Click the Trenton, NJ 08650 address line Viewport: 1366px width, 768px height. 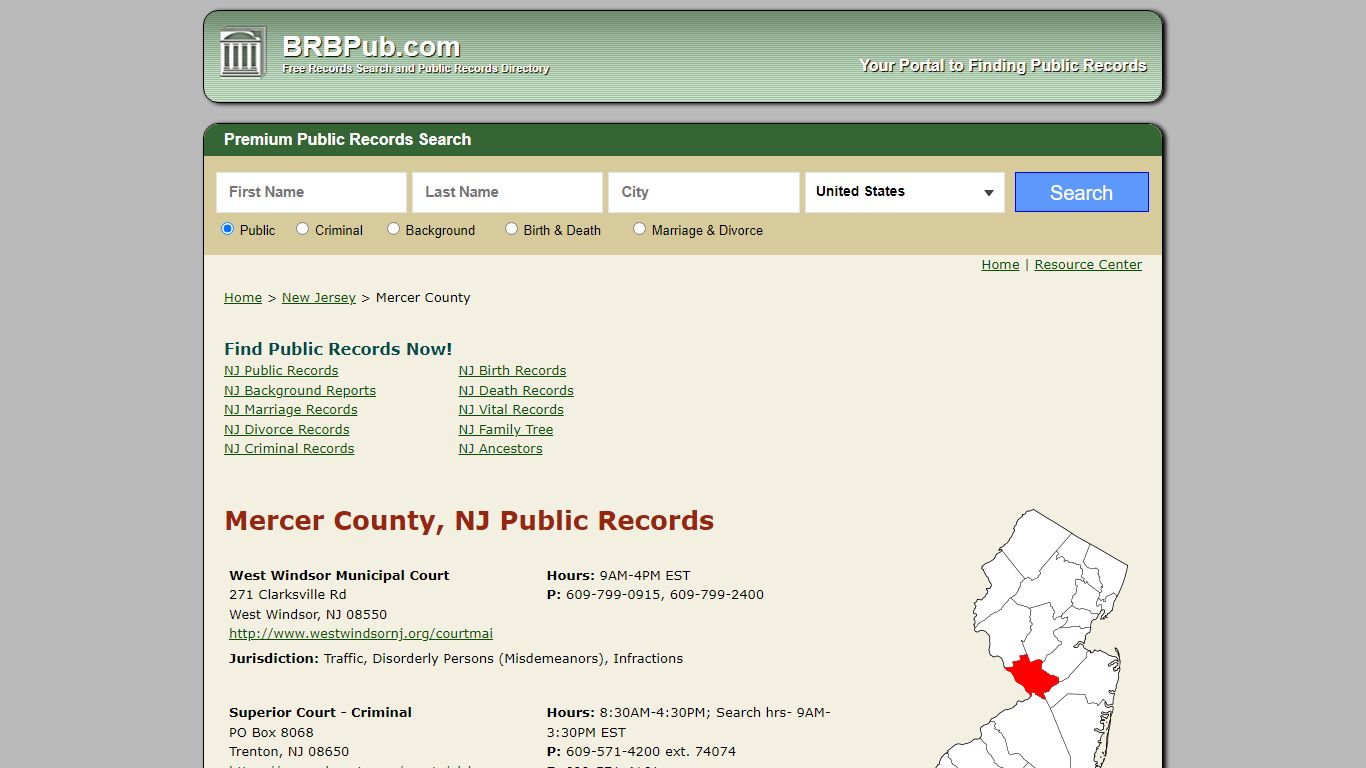[x=289, y=752]
